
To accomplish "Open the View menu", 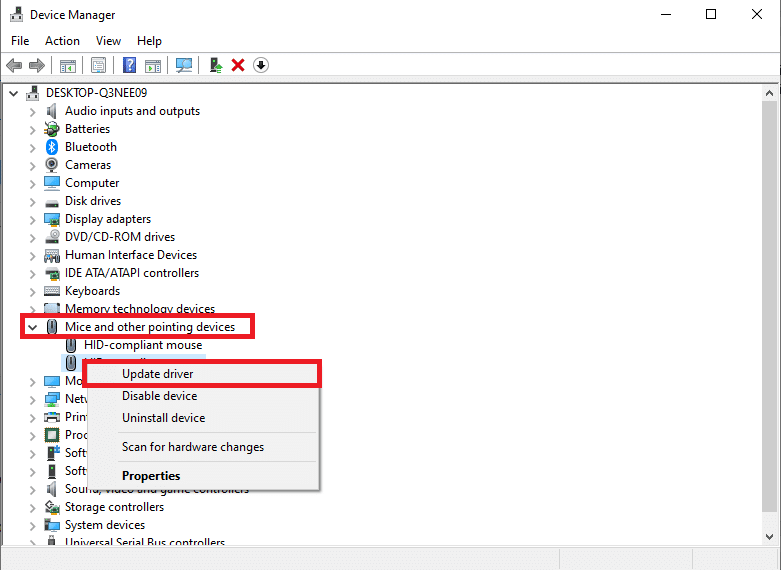I will [108, 41].
